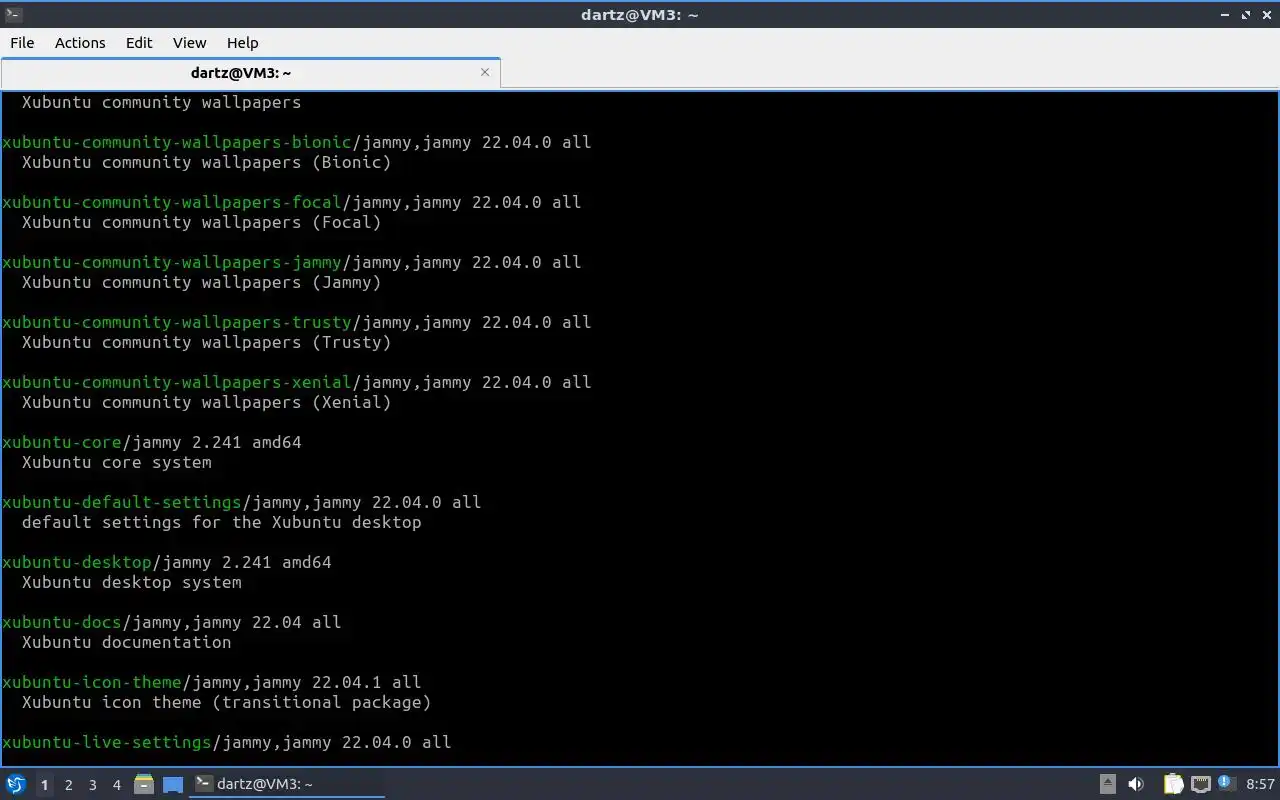Click 'Xubuntu community wallpapers (Bionic)' description
Image resolution: width=1280 pixels, height=800 pixels.
(207, 162)
